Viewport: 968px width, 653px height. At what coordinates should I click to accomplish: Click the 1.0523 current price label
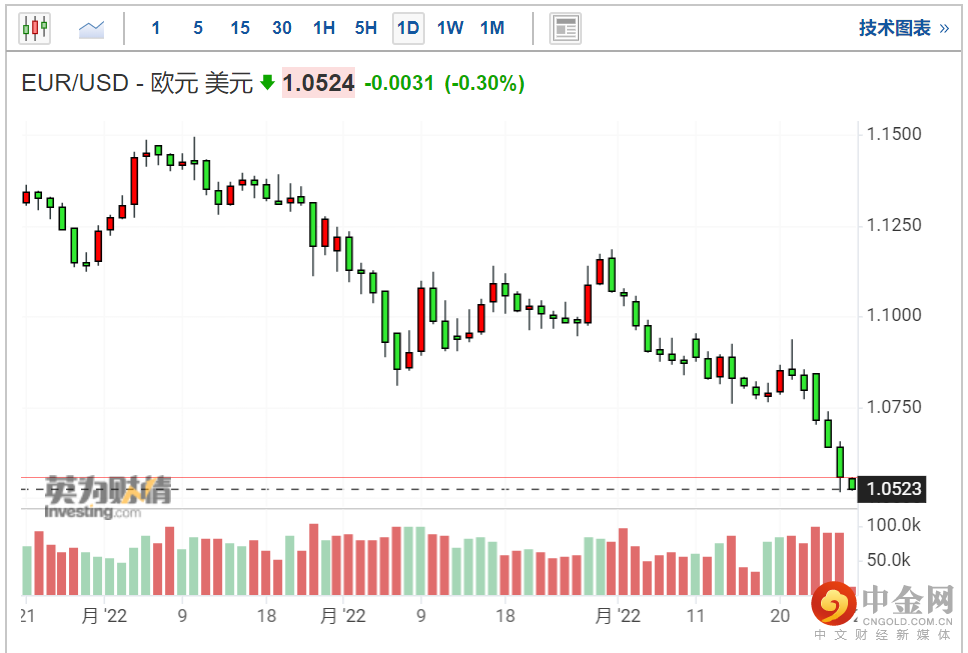894,489
